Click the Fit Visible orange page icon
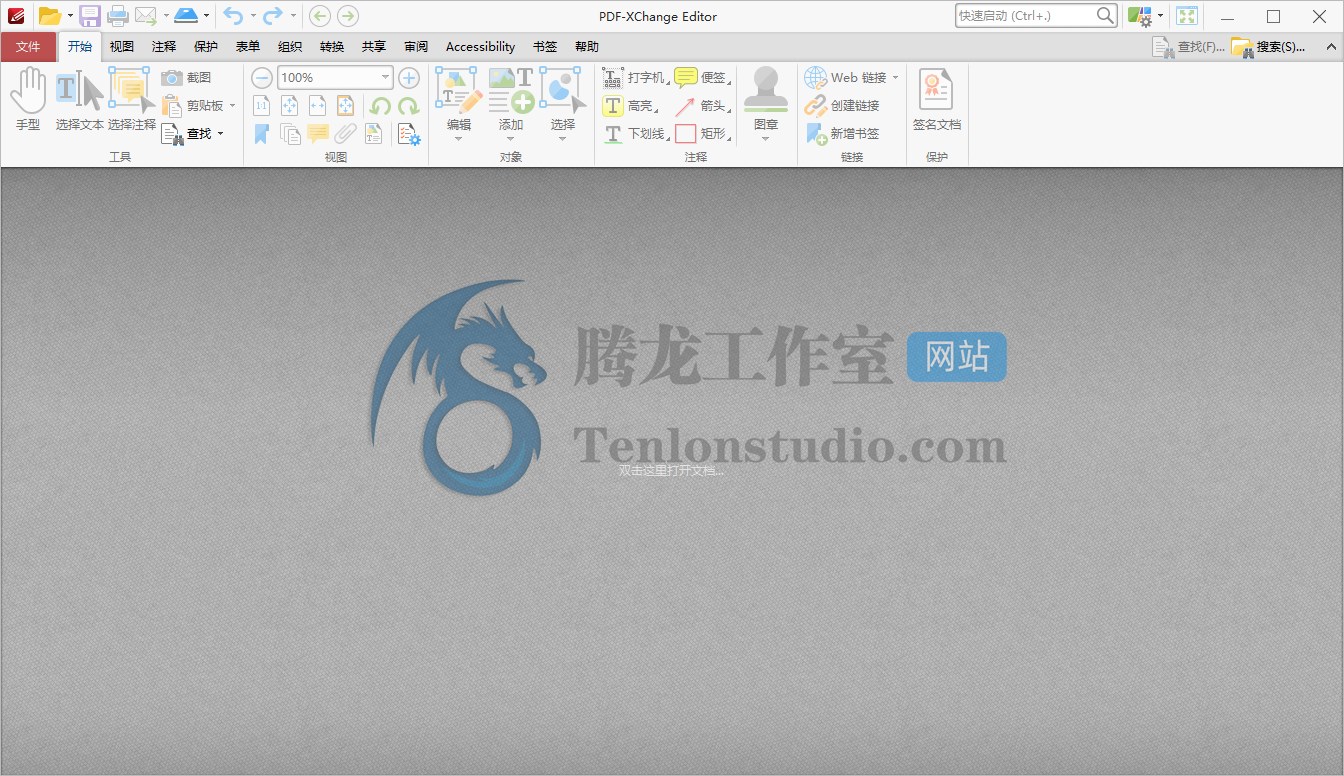1344x776 pixels. (345, 105)
